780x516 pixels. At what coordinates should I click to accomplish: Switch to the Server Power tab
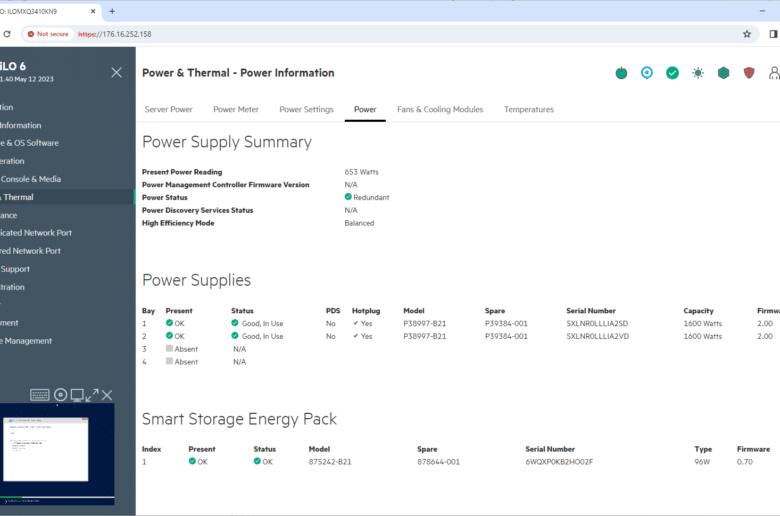coord(169,109)
